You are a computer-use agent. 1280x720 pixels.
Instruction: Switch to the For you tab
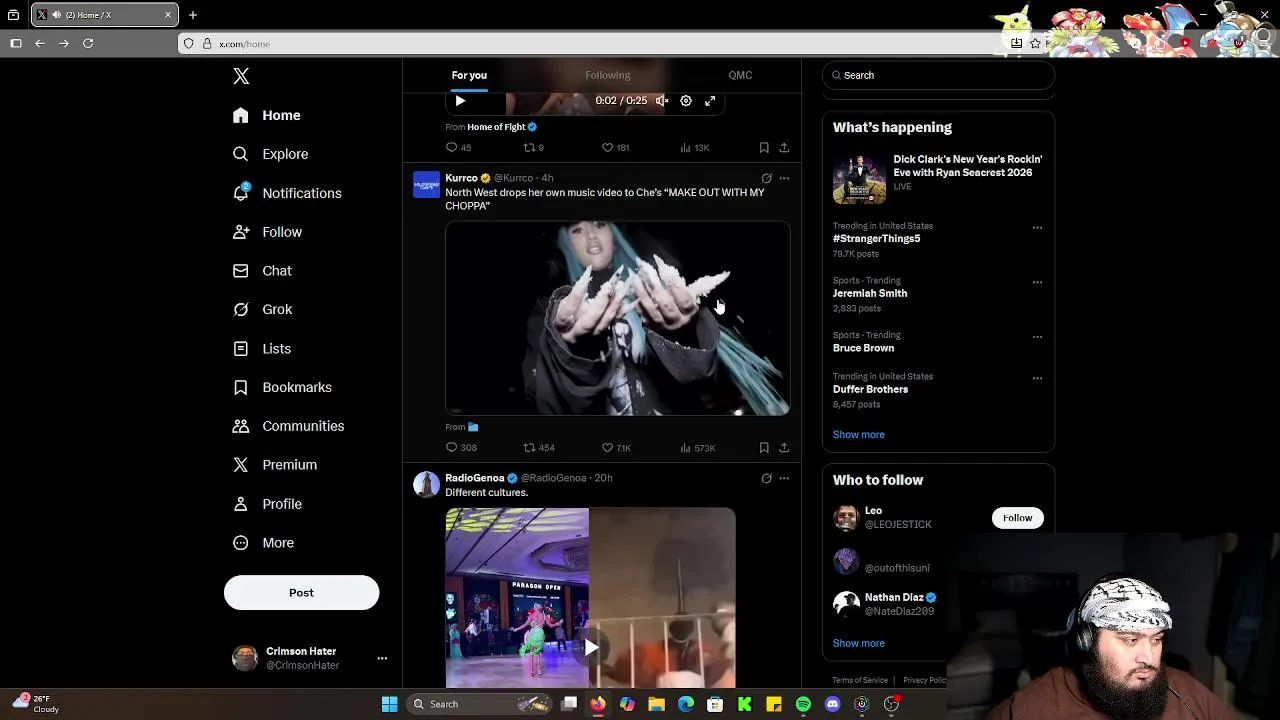(x=469, y=75)
